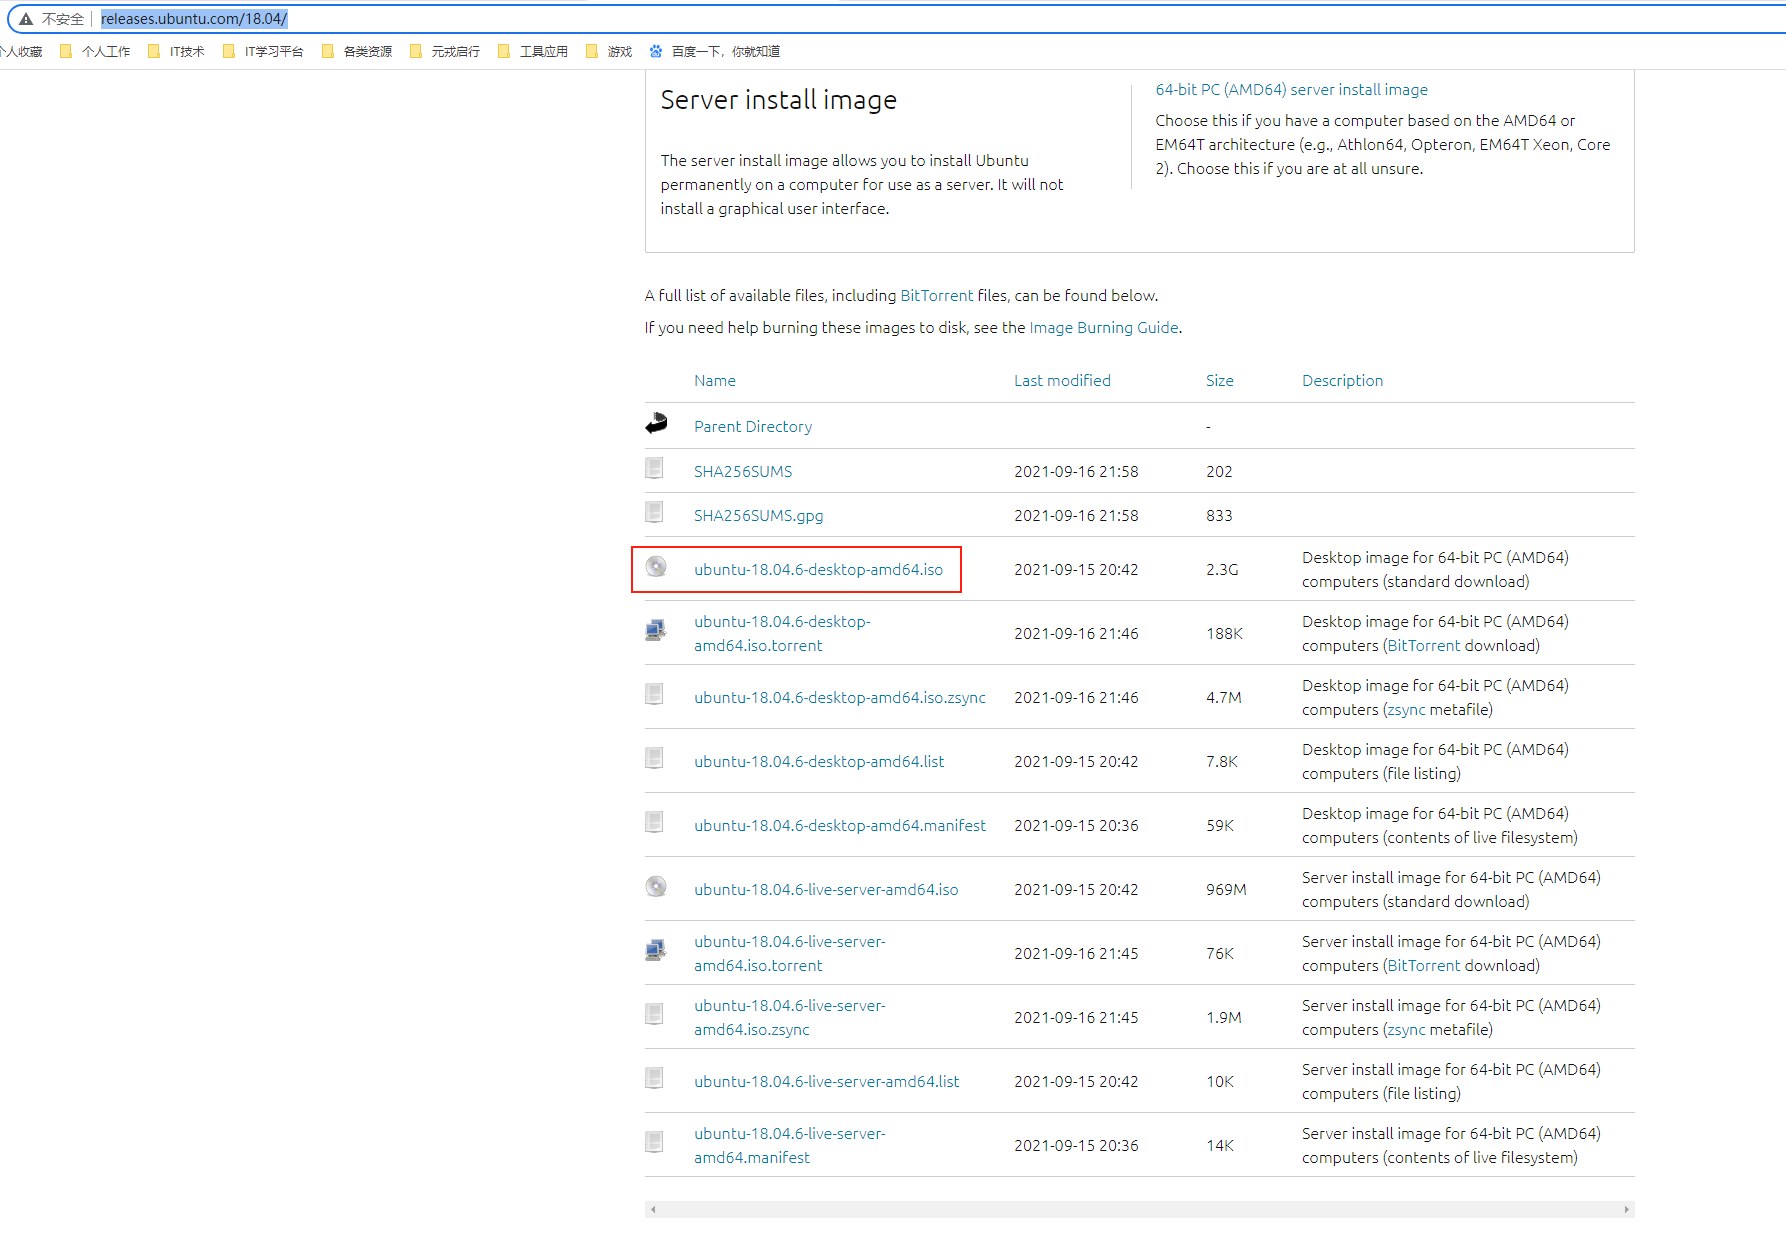Click BitTorrent link in desktop torrent description
Screen dimensions: 1786x1259
[x=1424, y=646]
